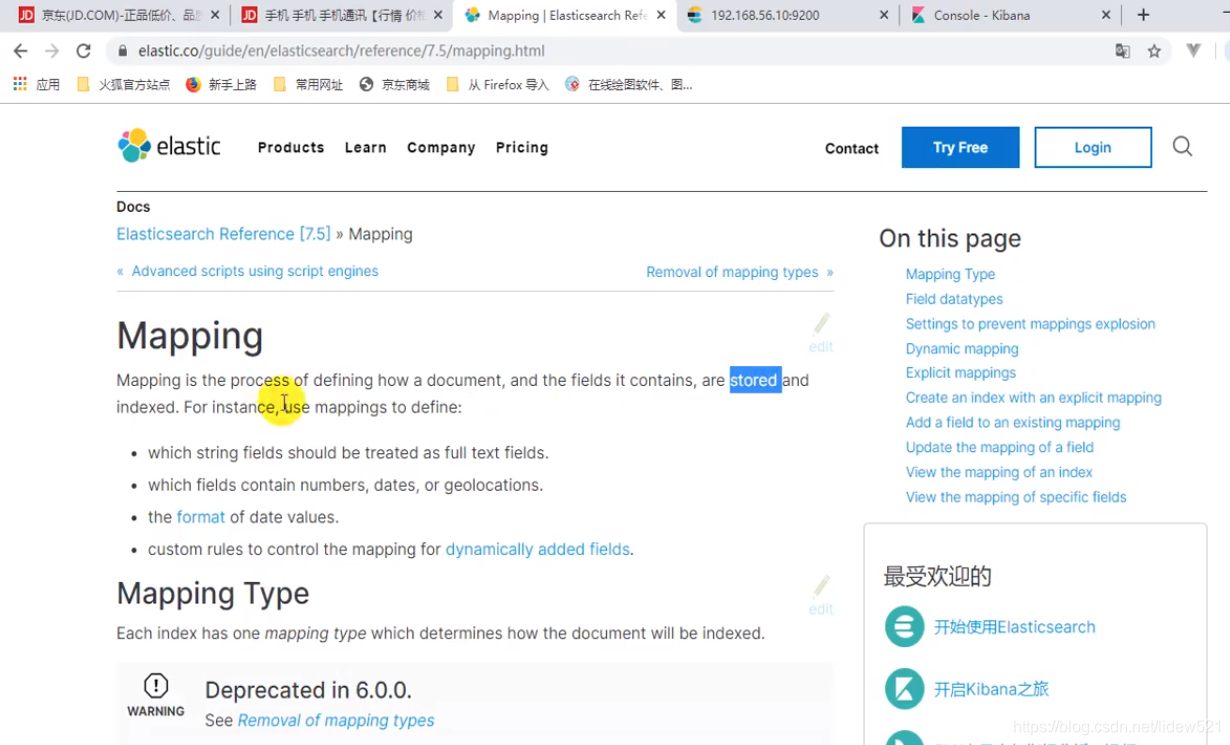The width and height of the screenshot is (1230, 745).
Task: Jump to Create an index with explicit mapping
Action: pos(1033,398)
